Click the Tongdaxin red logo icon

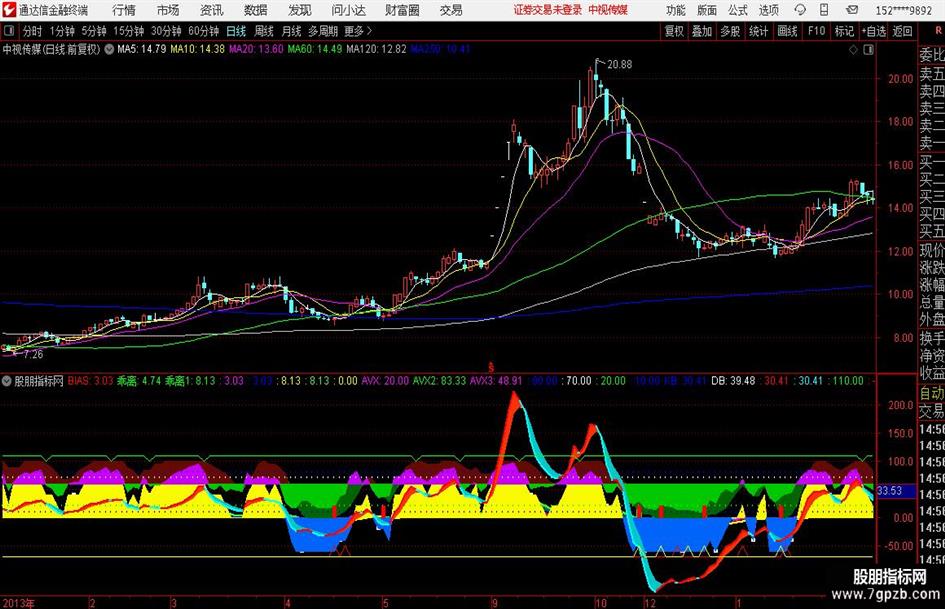click(x=9, y=10)
